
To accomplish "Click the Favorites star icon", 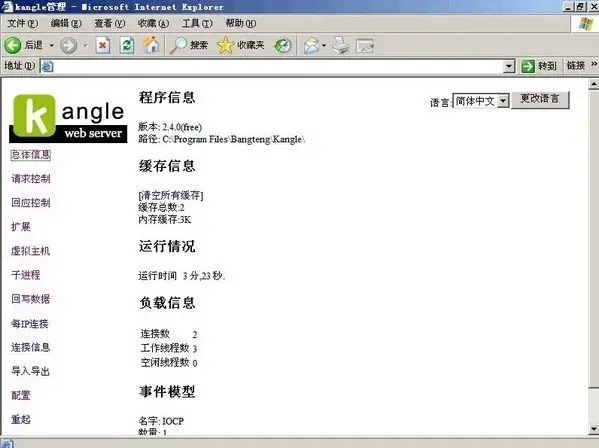I will coord(225,45).
